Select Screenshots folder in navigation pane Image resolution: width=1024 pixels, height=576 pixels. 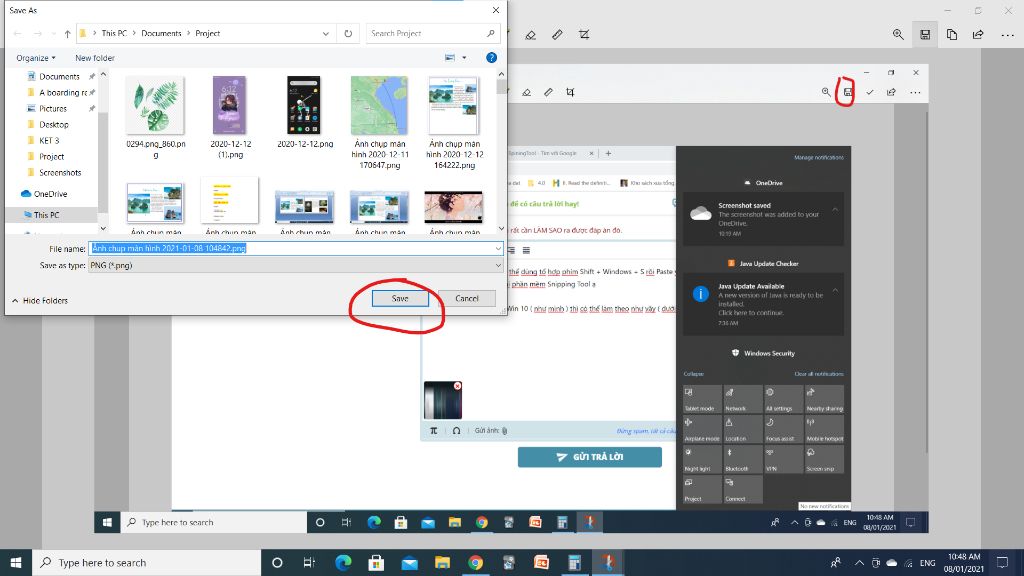[60, 172]
